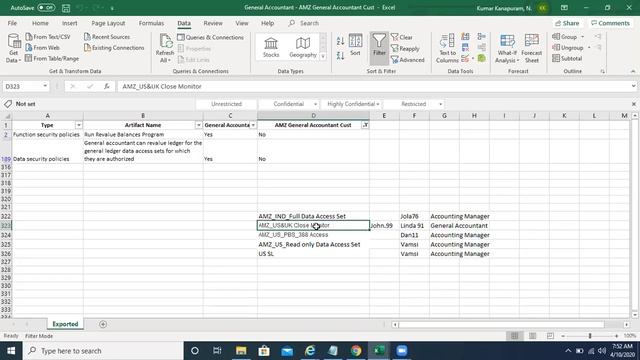Viewport: 640px width, 360px height.
Task: Click the Group rows icon
Action: pyautogui.click(x=565, y=37)
